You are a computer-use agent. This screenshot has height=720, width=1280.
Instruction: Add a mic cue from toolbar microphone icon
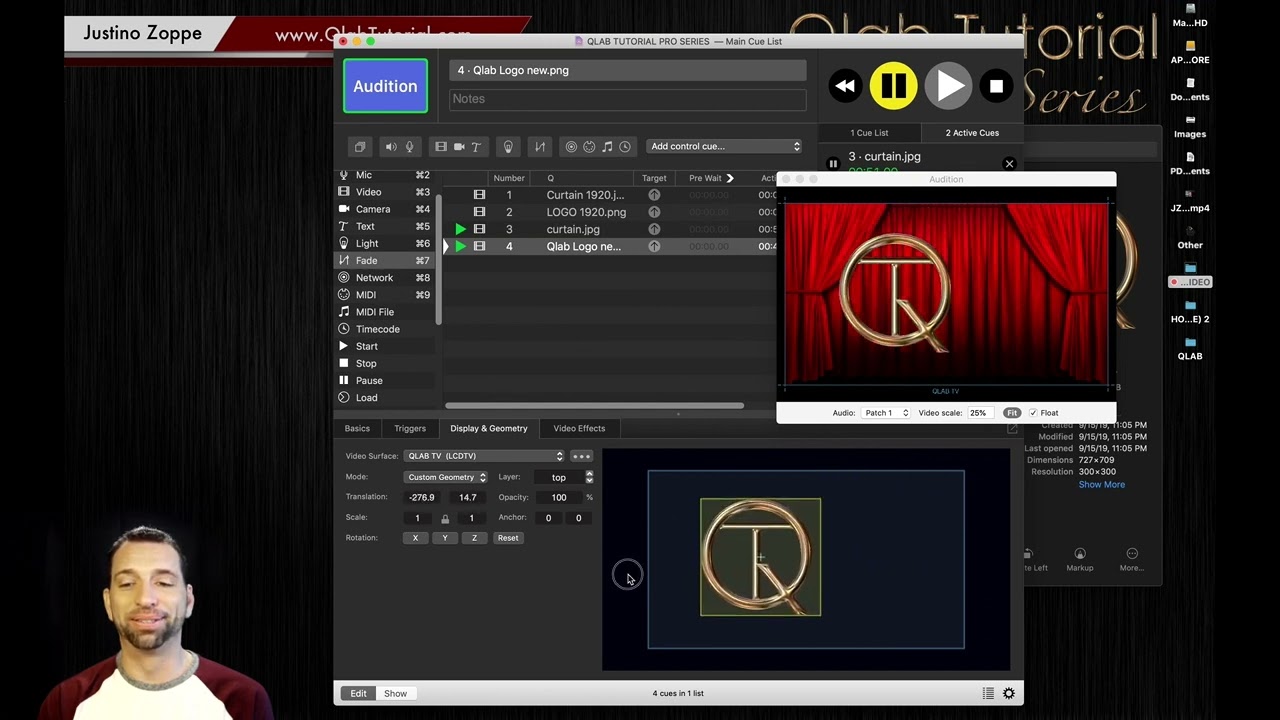point(409,147)
